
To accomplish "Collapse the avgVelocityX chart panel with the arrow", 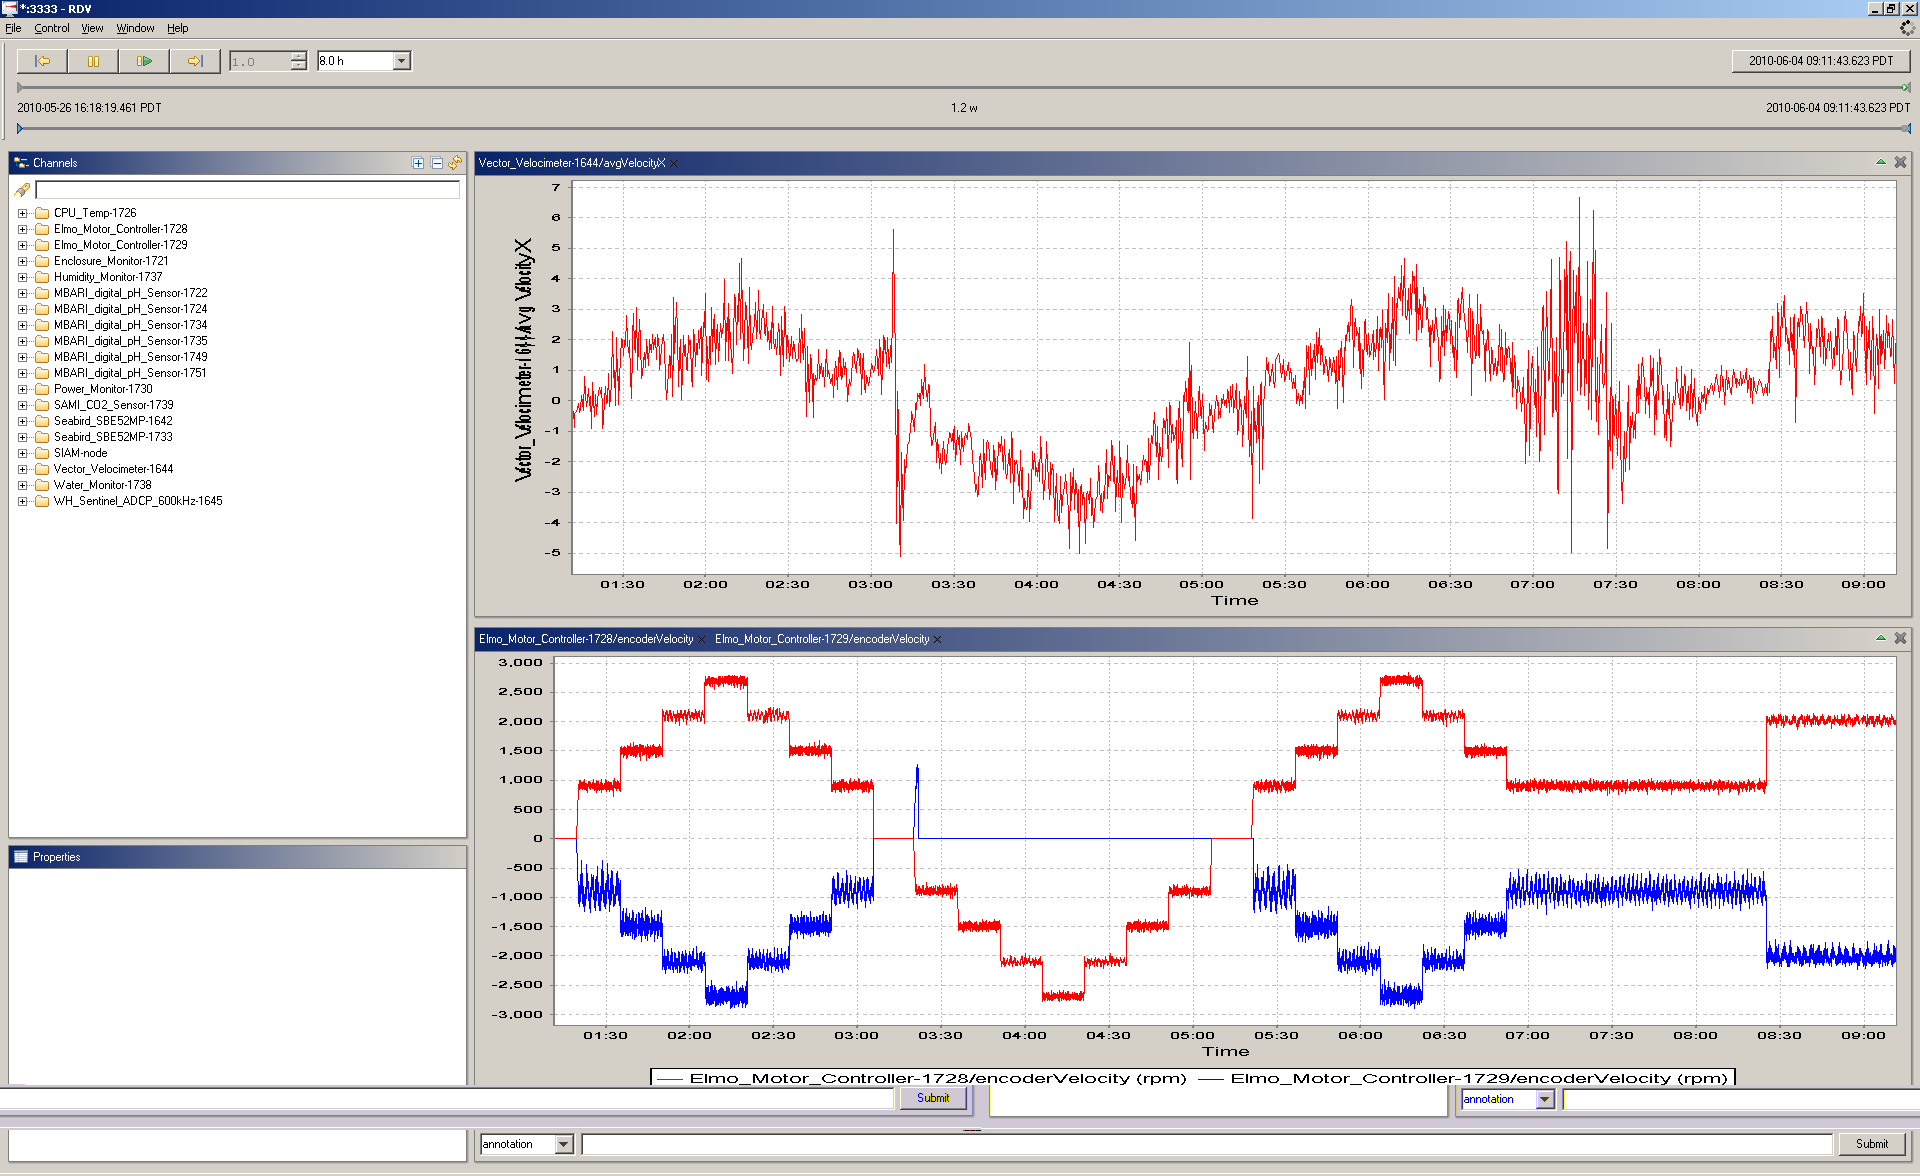I will pyautogui.click(x=1881, y=162).
